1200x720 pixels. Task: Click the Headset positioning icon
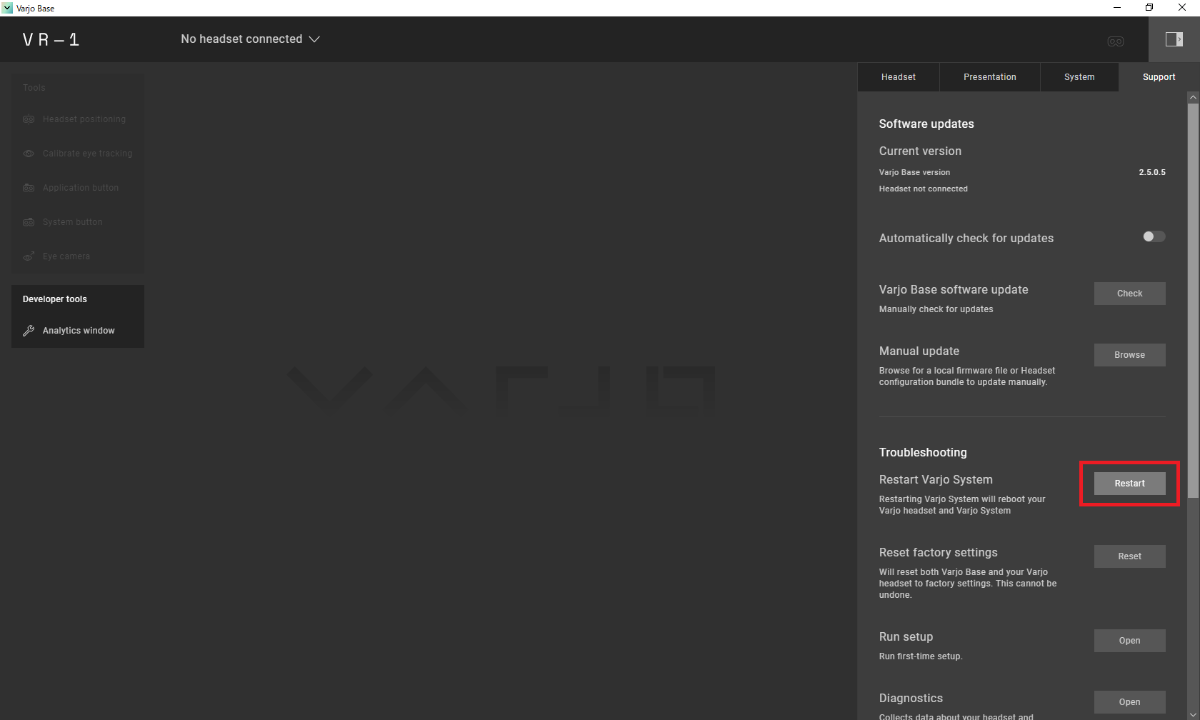pos(29,119)
